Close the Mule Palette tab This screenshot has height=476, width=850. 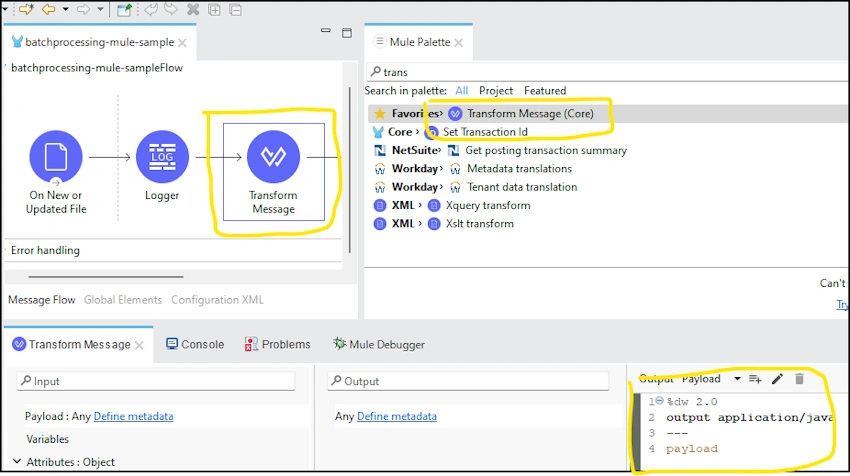[x=459, y=43]
